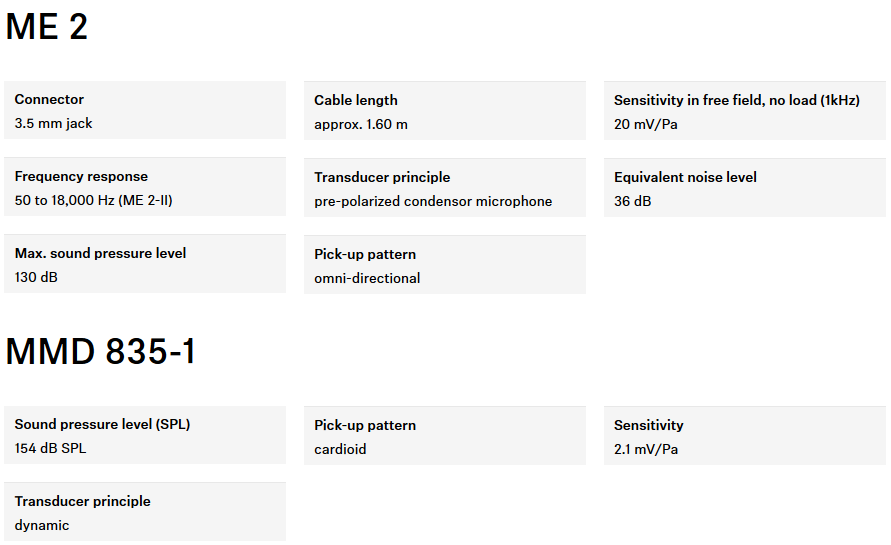The image size is (891, 545).
Task: Click the 3.5 mm jack value
Action: (54, 124)
